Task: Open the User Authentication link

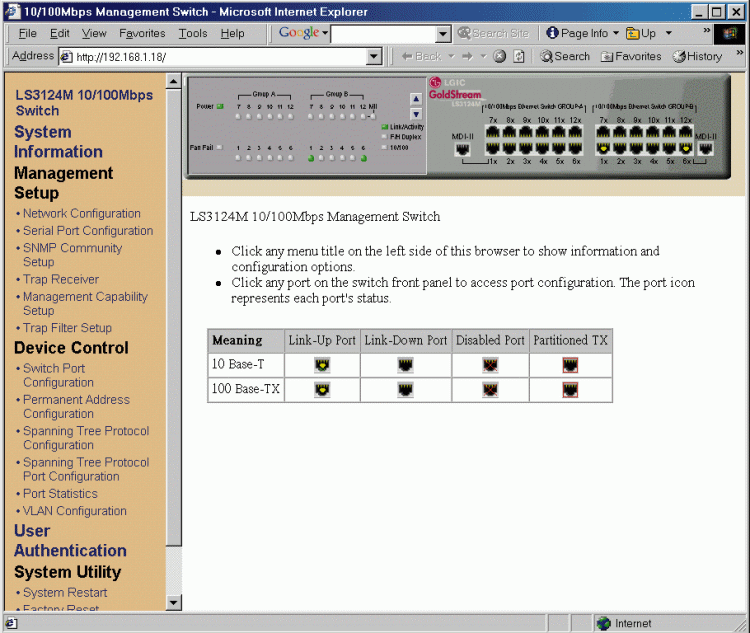Action: pos(70,541)
